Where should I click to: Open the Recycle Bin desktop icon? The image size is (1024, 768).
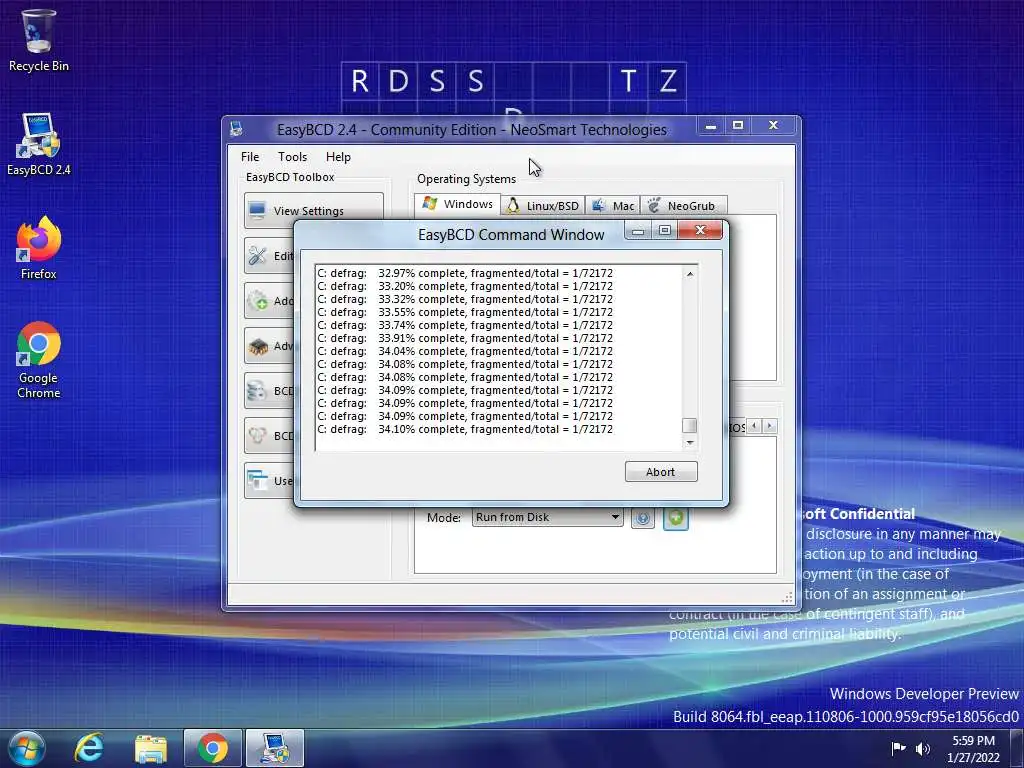[38, 40]
